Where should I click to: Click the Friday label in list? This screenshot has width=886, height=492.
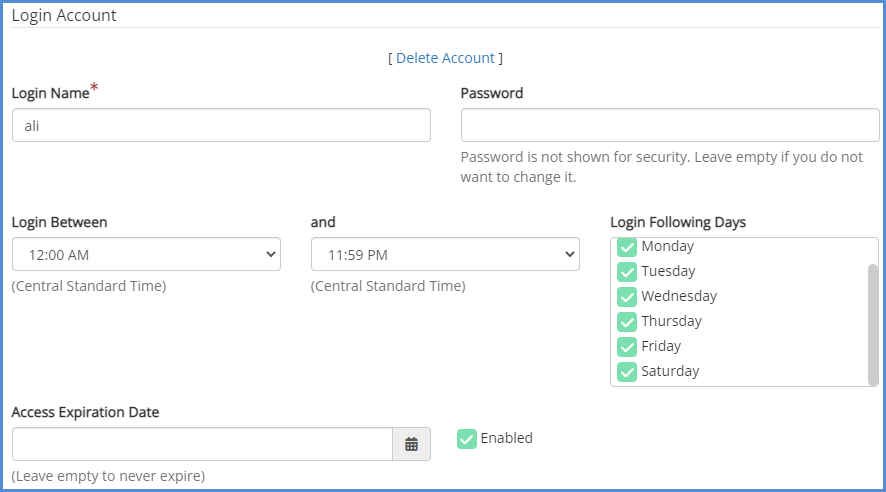(x=660, y=346)
